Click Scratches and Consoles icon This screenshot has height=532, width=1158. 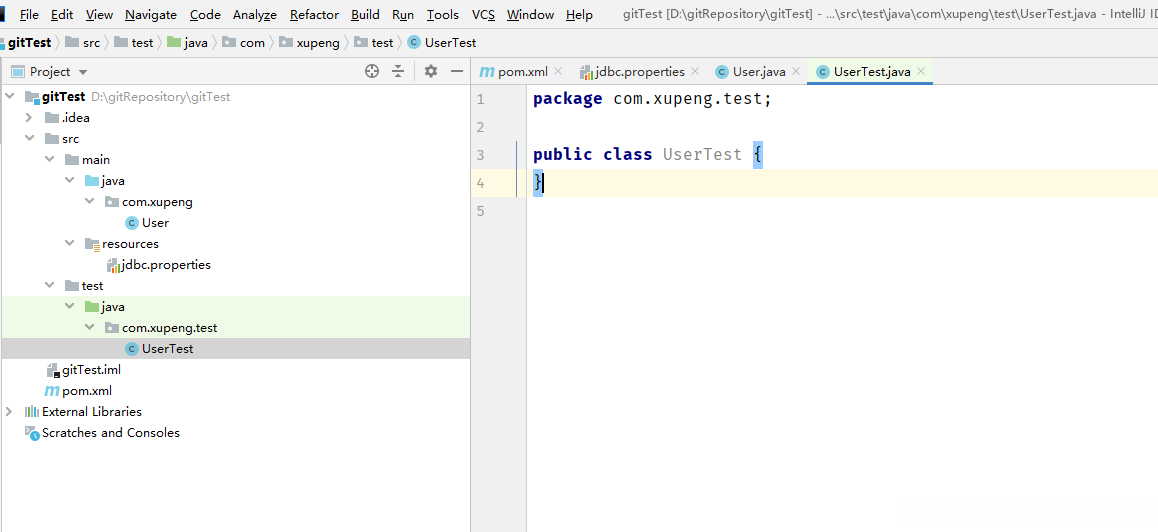pyautogui.click(x=32, y=433)
